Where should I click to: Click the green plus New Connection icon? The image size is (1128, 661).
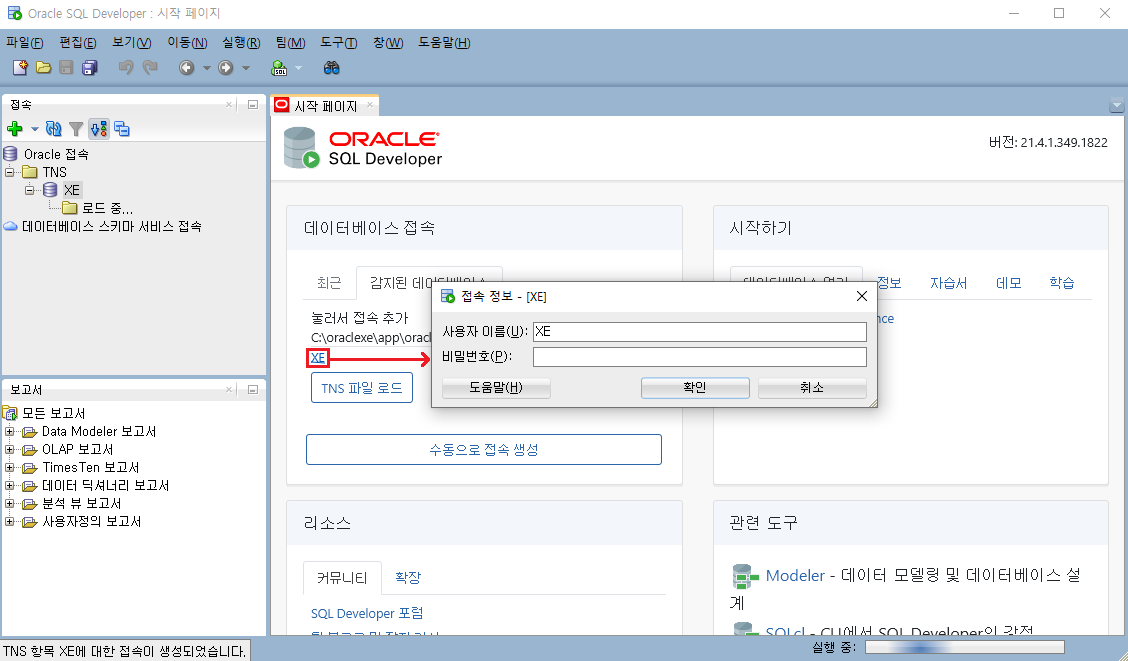(14, 129)
